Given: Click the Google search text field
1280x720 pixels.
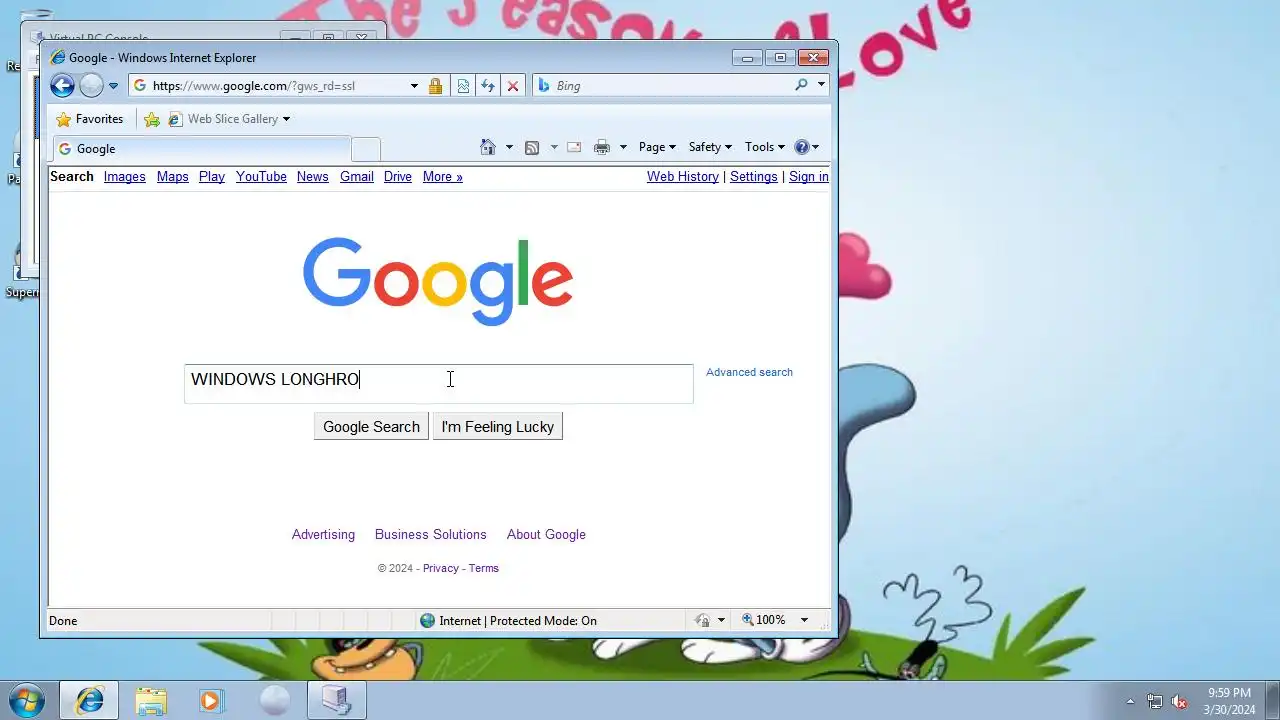Looking at the screenshot, I should click(438, 384).
